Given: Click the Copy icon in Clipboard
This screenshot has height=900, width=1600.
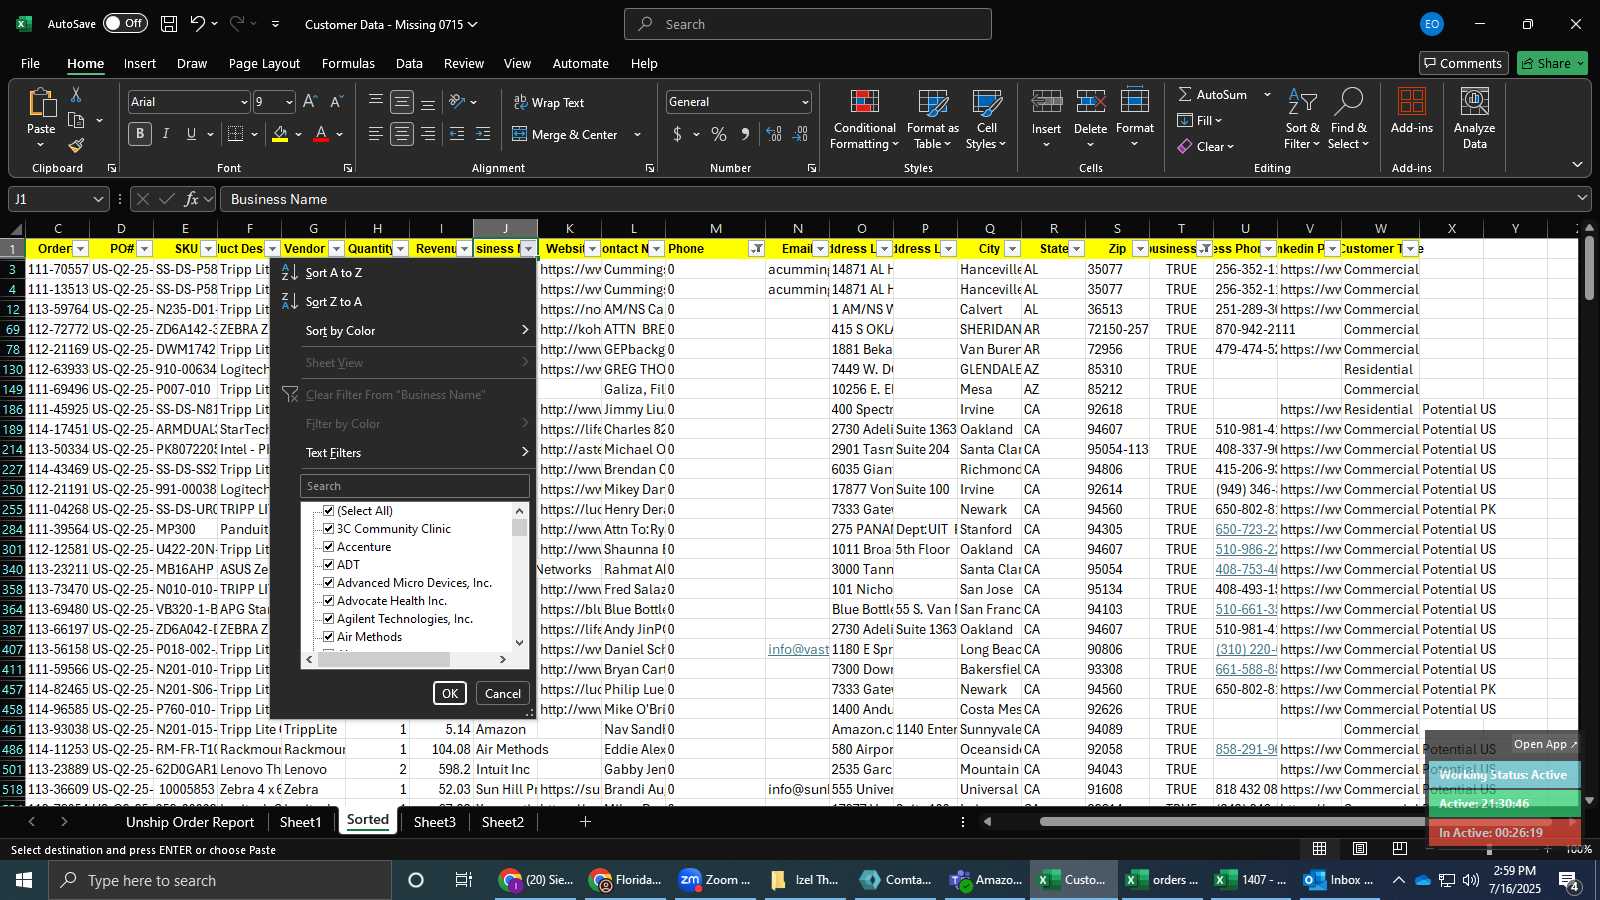Looking at the screenshot, I should [76, 120].
